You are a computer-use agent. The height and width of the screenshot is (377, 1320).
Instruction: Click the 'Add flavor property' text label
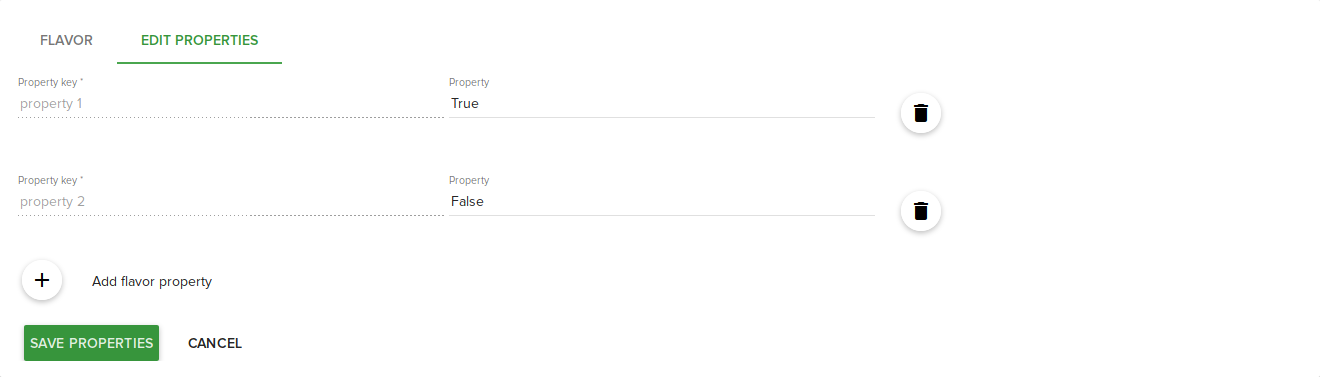[x=152, y=281]
